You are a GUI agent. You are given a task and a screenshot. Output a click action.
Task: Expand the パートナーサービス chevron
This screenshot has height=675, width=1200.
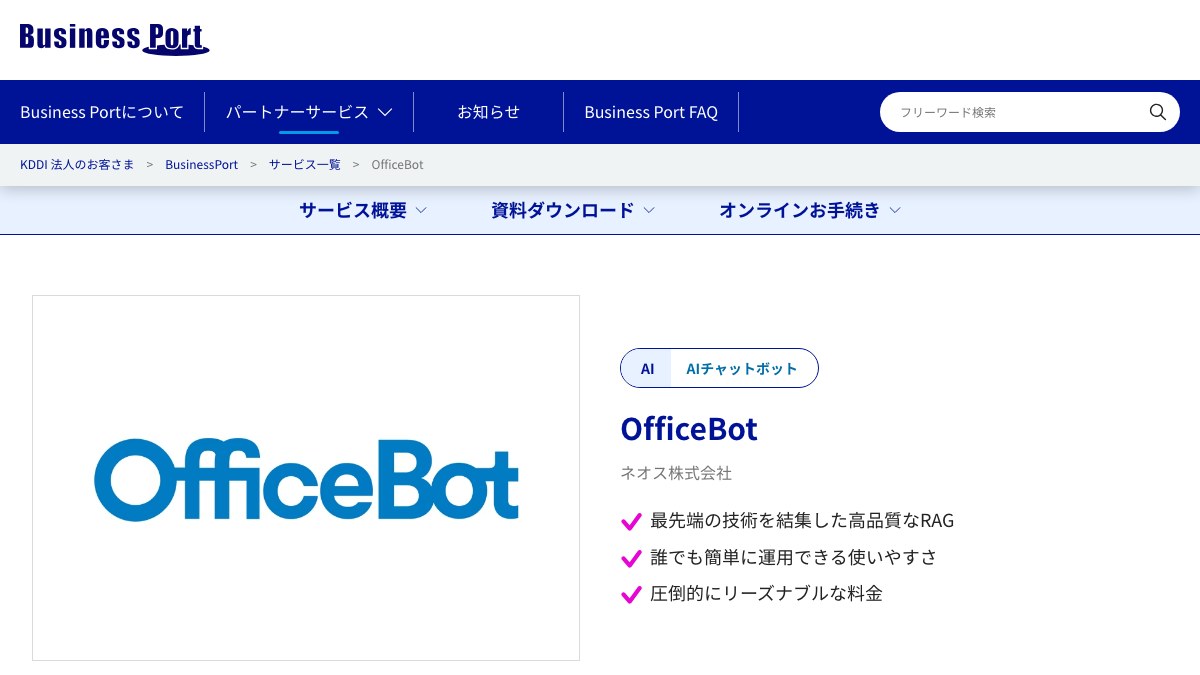pos(385,112)
